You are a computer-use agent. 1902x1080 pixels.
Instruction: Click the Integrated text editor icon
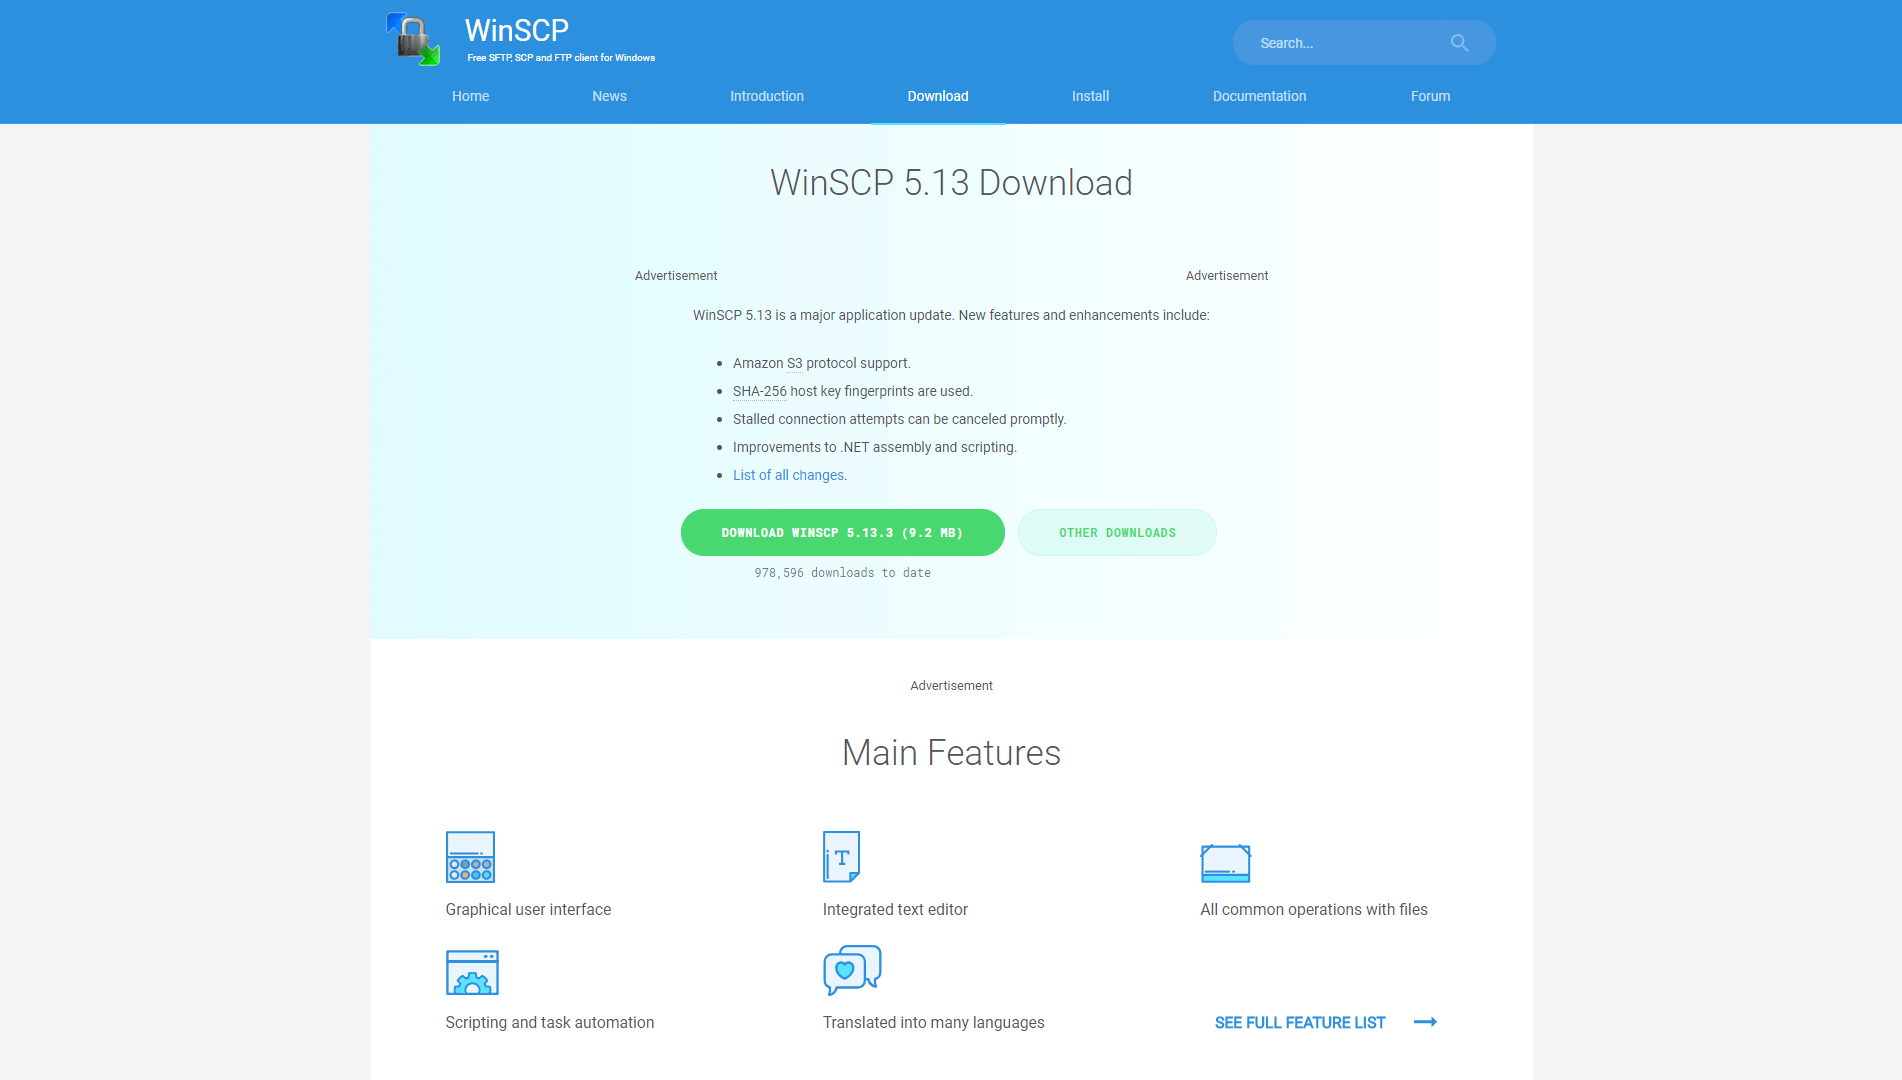pos(841,857)
